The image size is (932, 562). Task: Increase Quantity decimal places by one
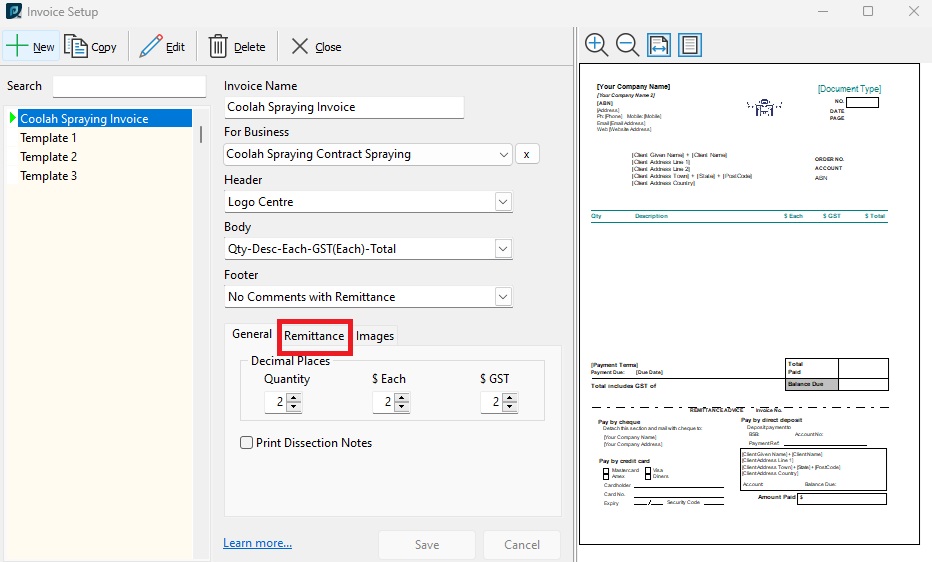(293, 397)
